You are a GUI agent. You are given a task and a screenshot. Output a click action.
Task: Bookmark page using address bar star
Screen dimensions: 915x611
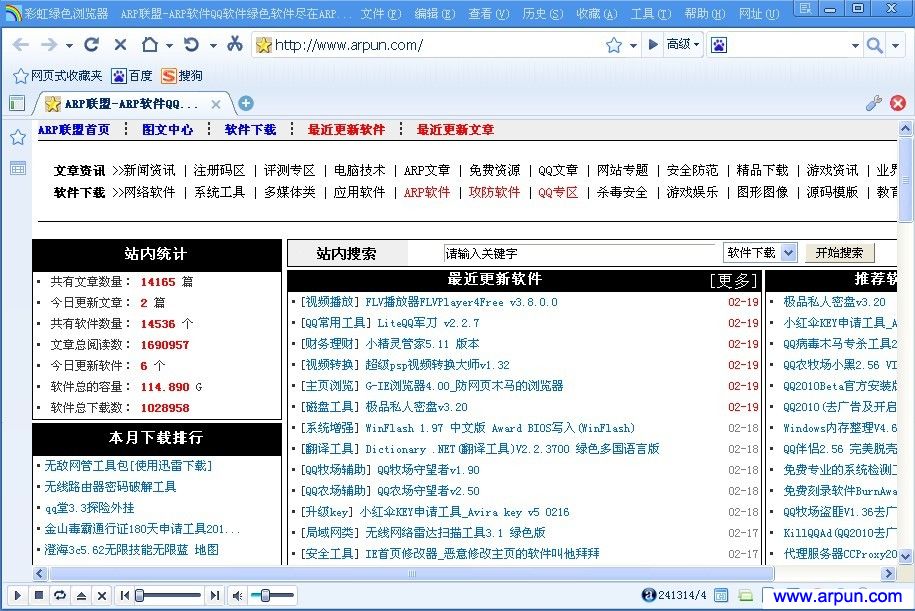pos(614,45)
